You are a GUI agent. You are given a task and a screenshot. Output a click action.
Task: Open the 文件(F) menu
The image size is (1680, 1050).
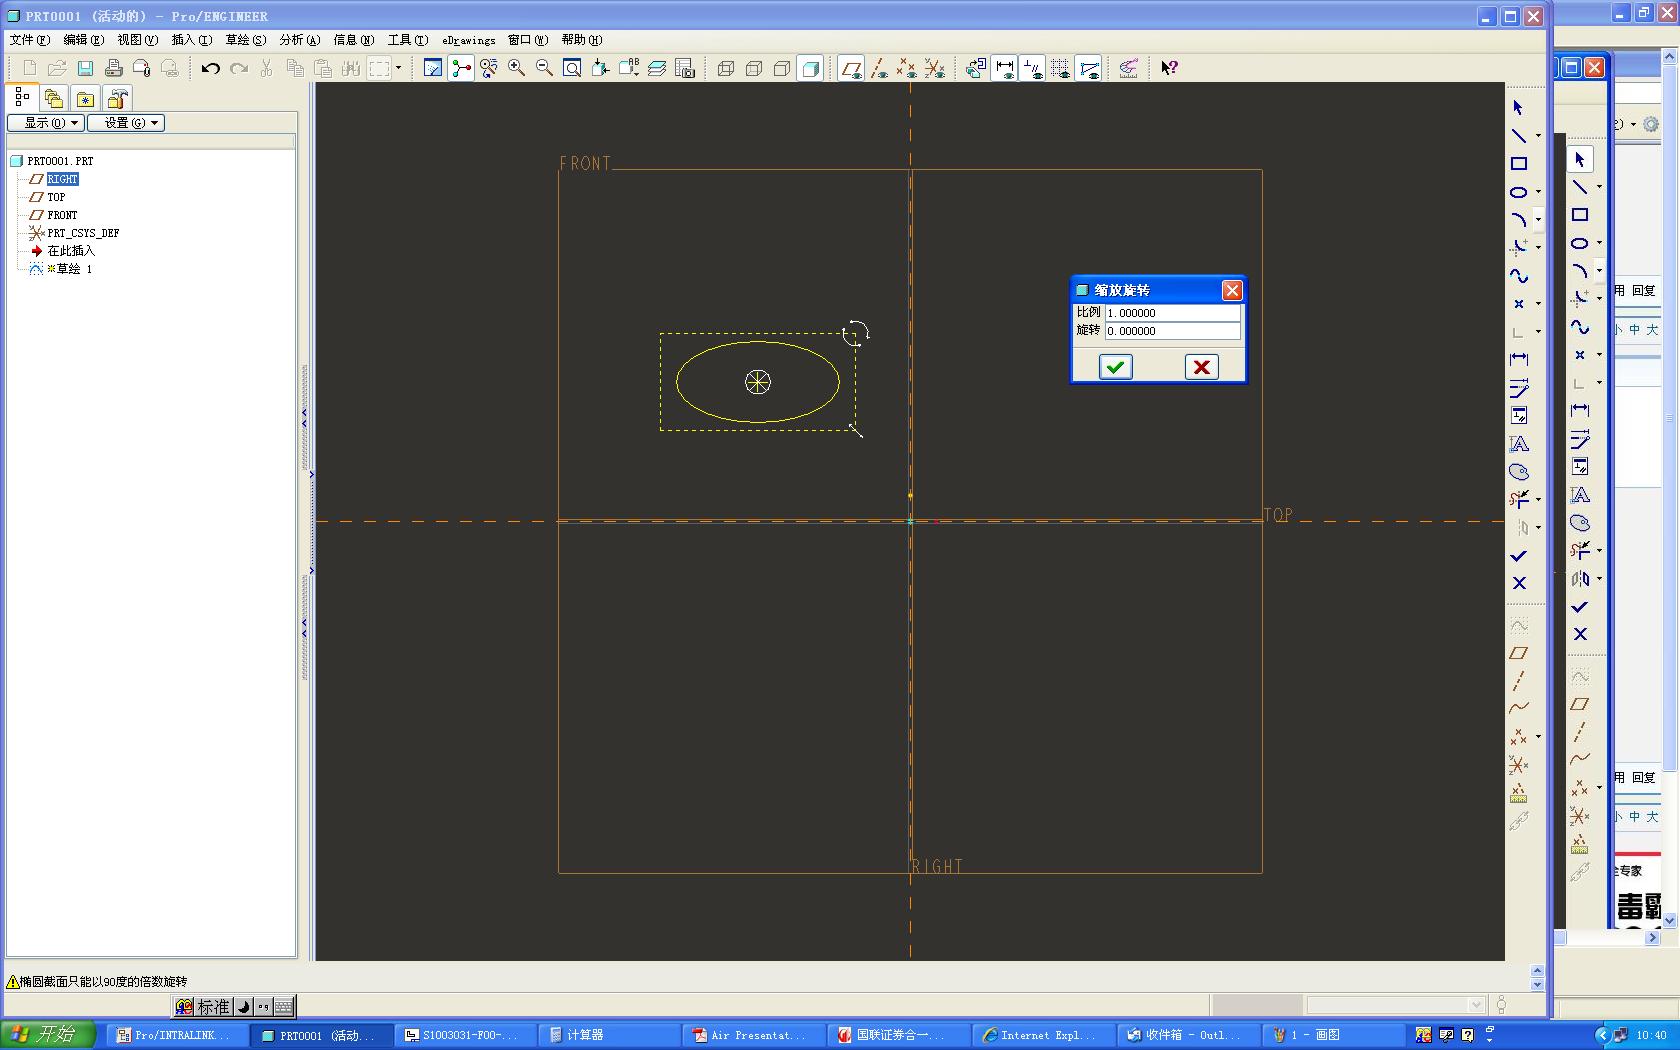[29, 40]
